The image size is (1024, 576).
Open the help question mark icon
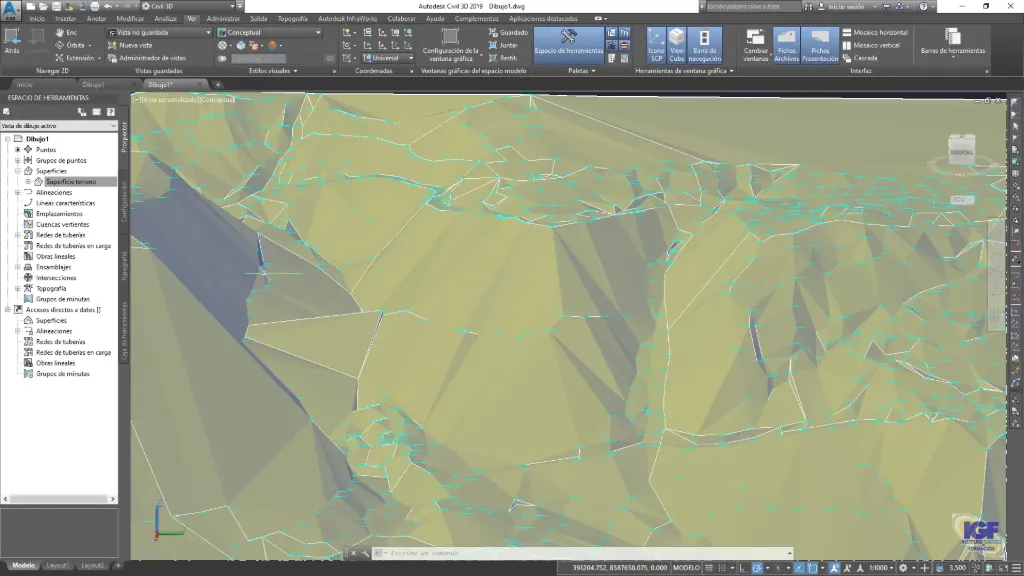coord(923,6)
